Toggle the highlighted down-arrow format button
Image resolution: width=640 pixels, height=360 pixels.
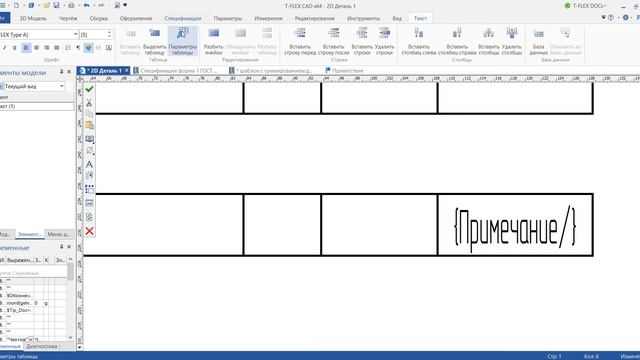tap(89, 48)
